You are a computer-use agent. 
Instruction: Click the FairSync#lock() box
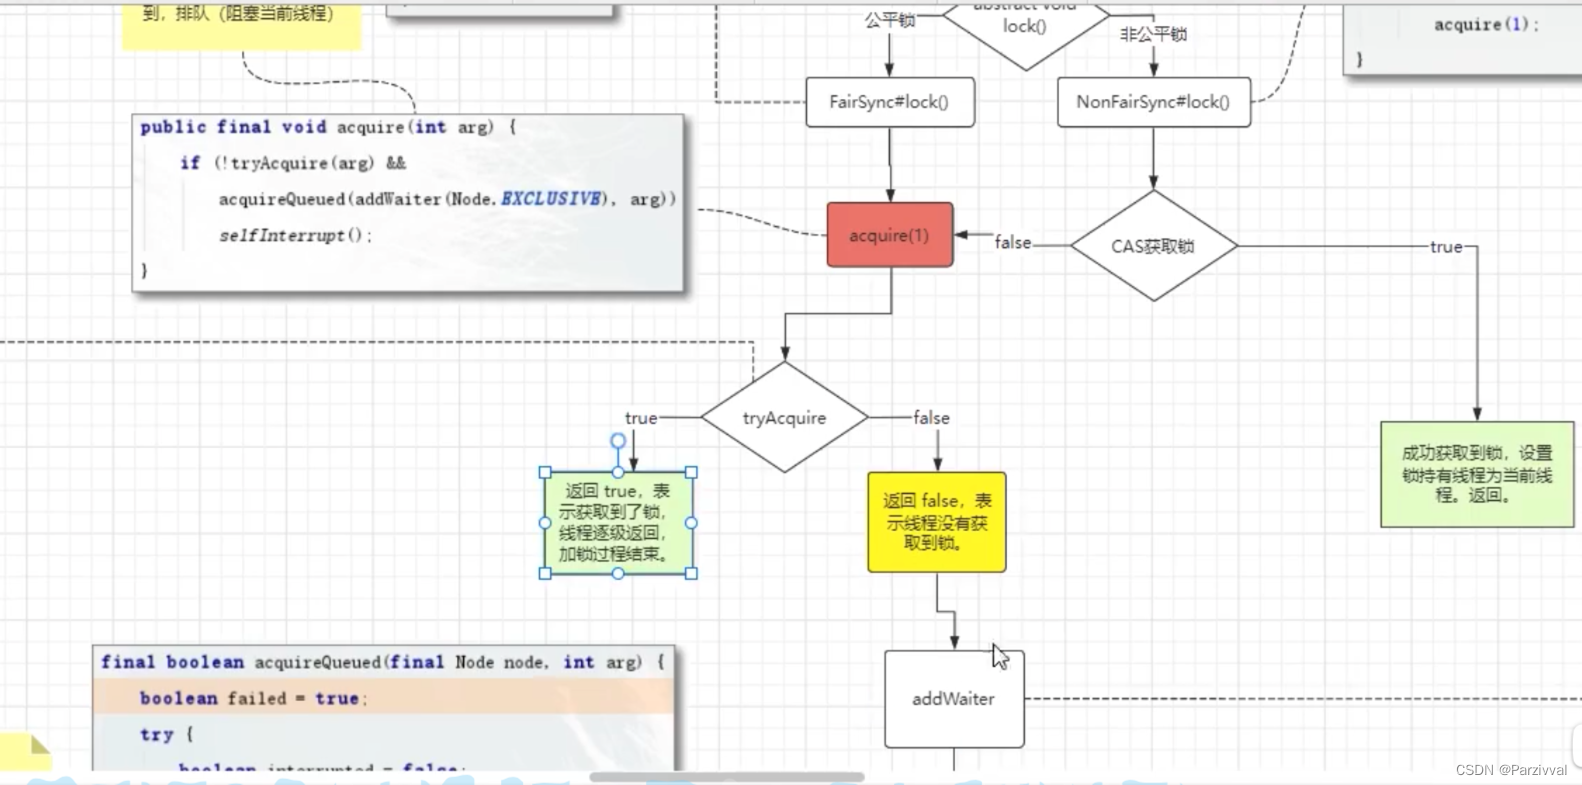[x=890, y=102]
